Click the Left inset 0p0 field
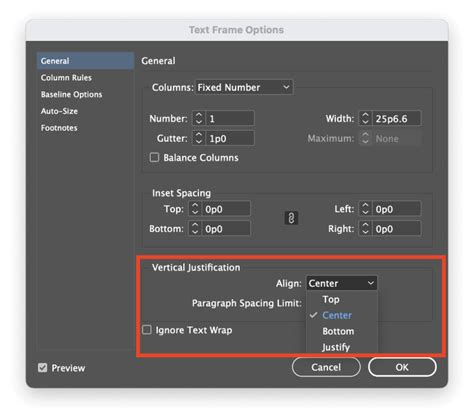This screenshot has width=474, height=420. click(396, 209)
